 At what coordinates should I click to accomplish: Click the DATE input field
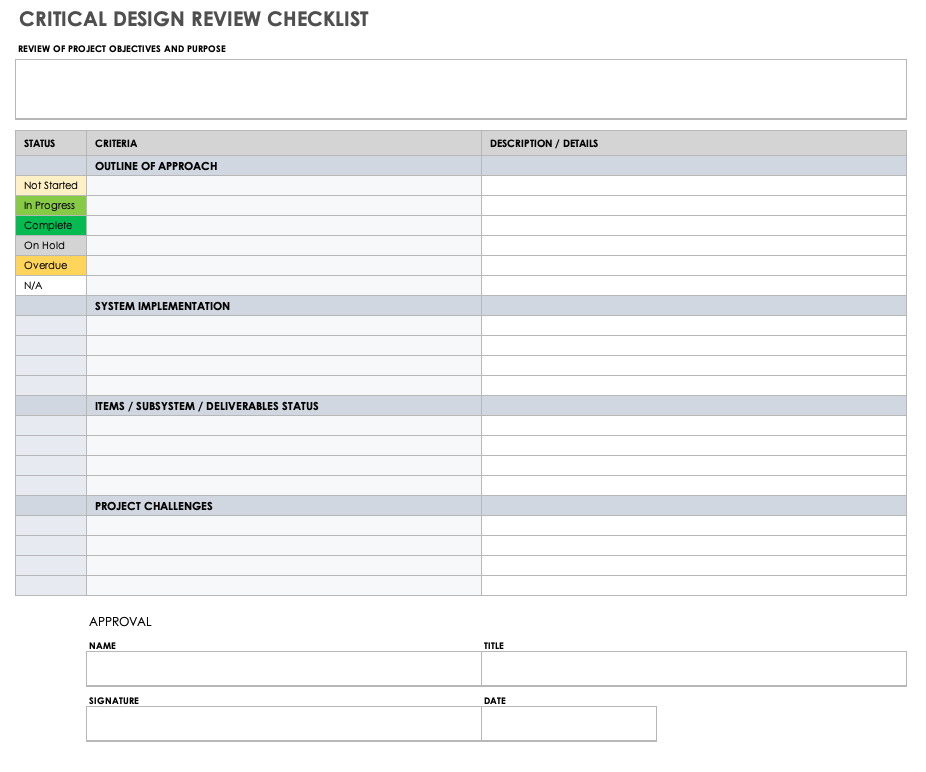click(568, 724)
